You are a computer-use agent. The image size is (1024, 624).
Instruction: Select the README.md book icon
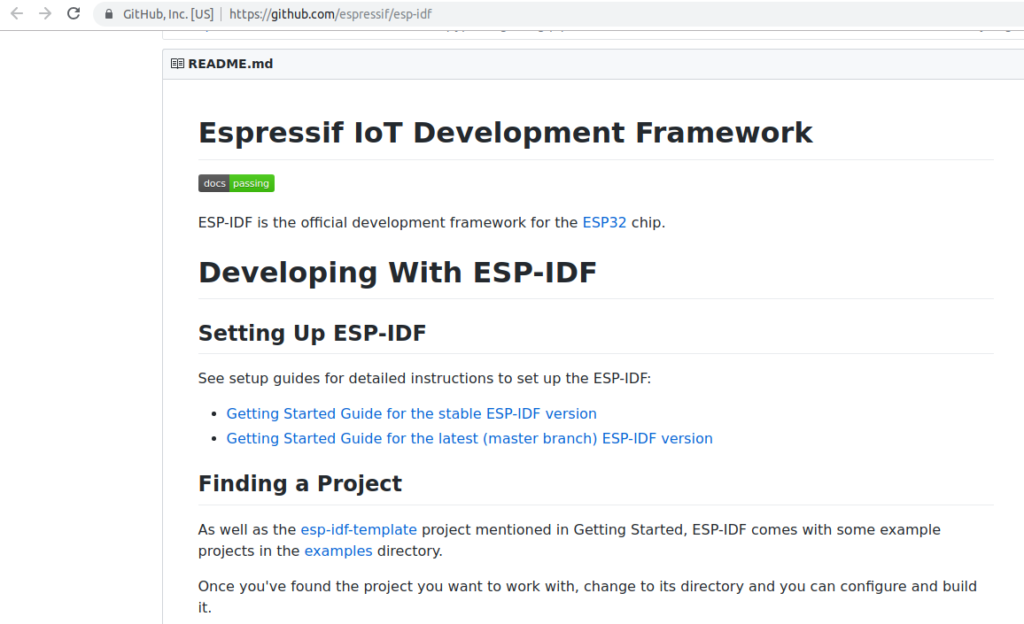(177, 63)
